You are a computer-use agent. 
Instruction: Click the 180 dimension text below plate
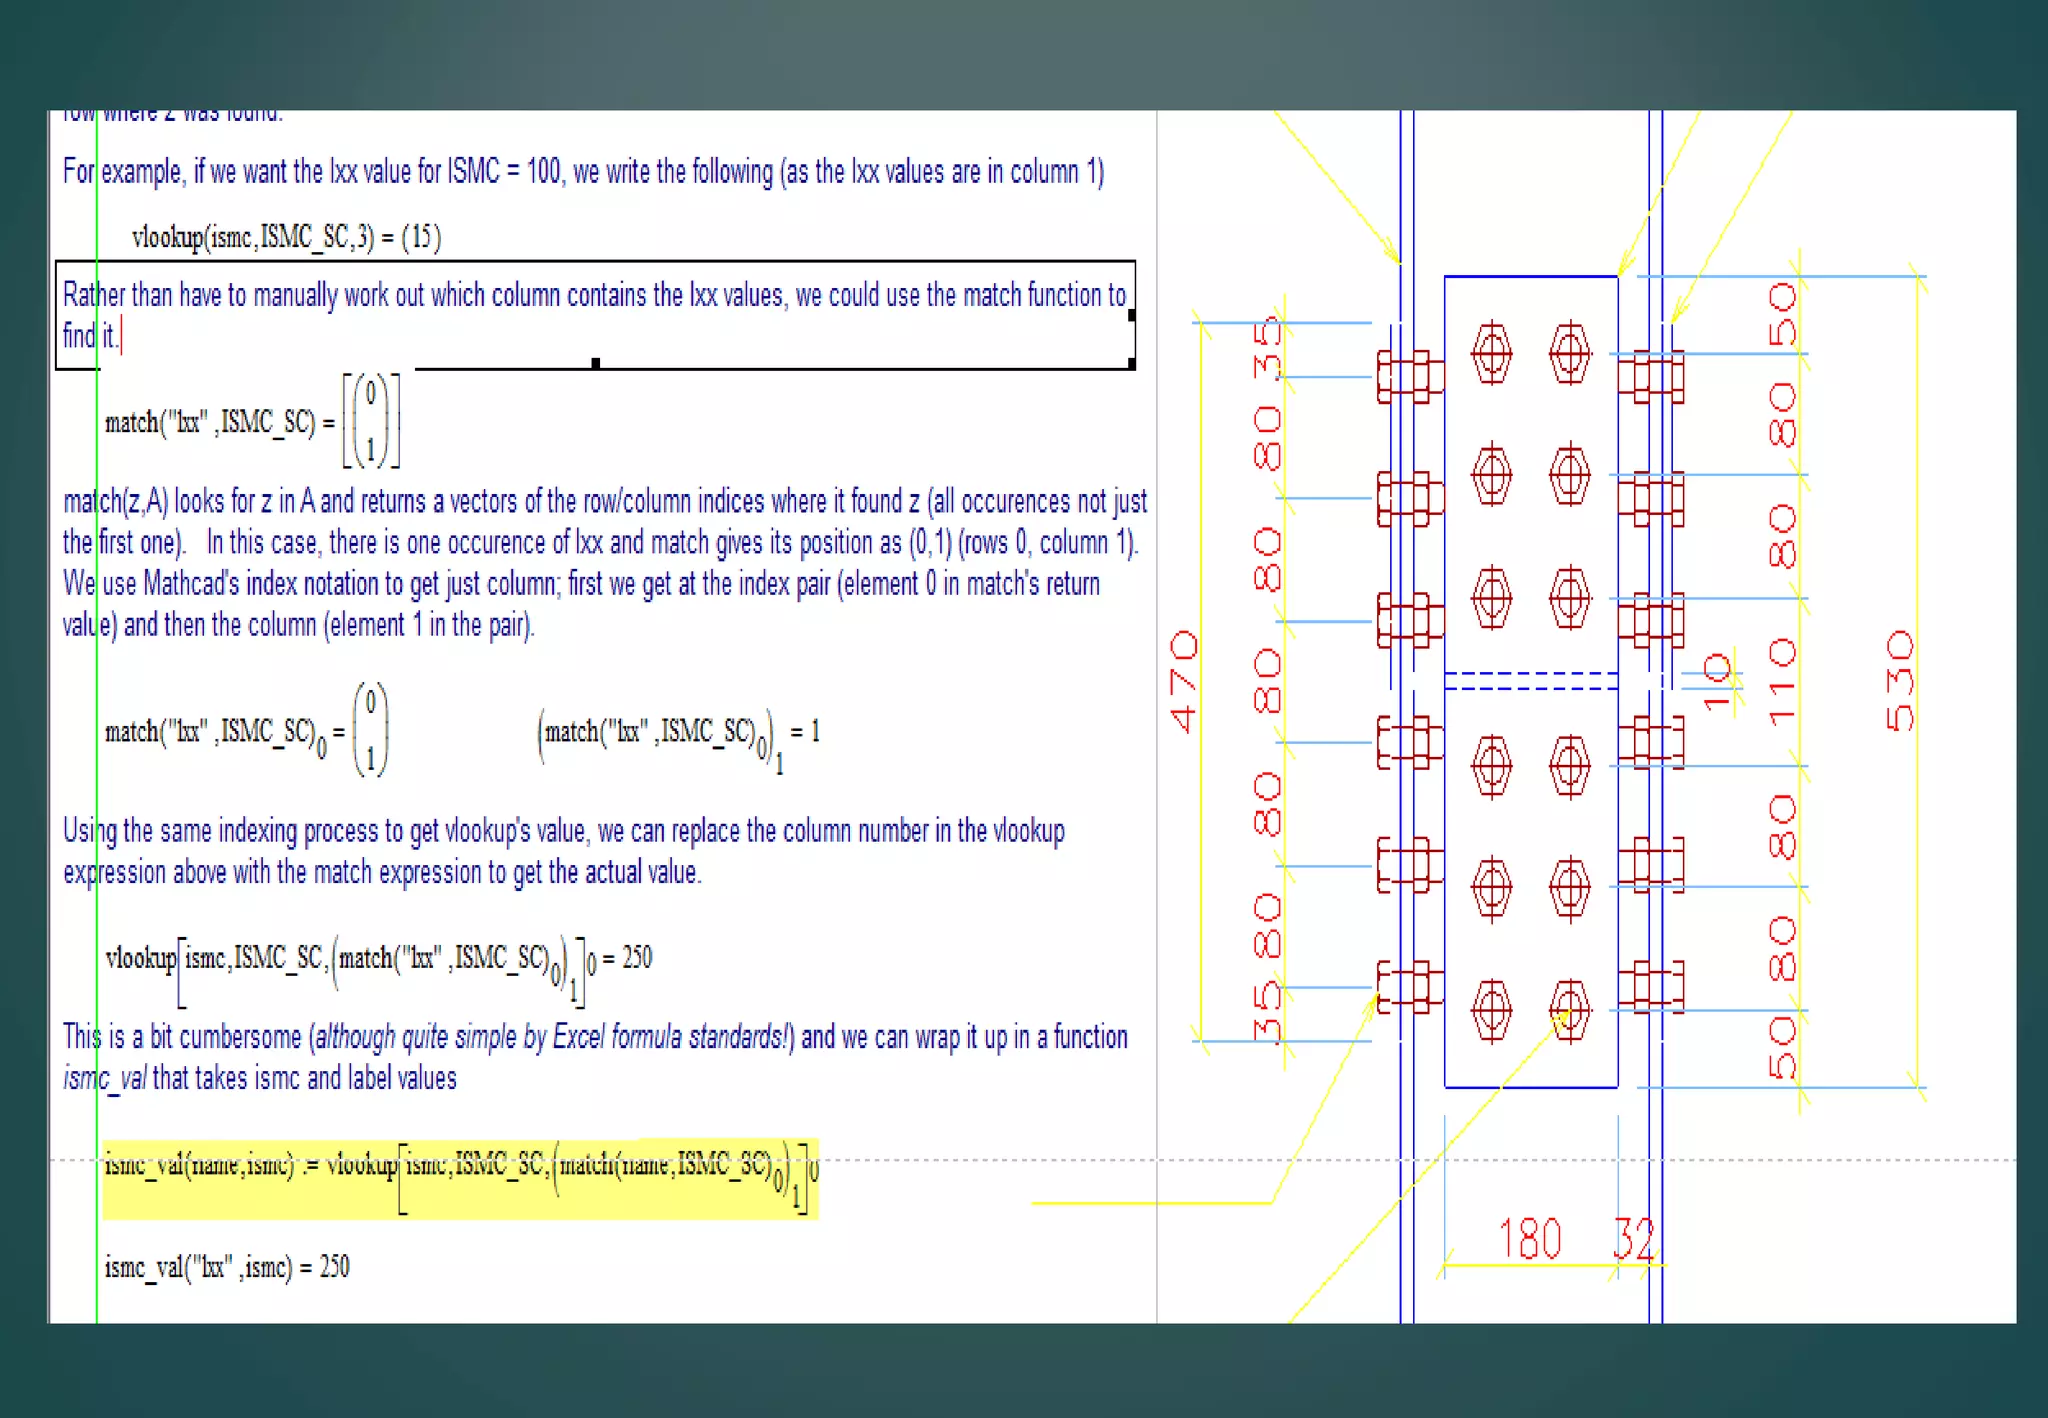(1529, 1239)
